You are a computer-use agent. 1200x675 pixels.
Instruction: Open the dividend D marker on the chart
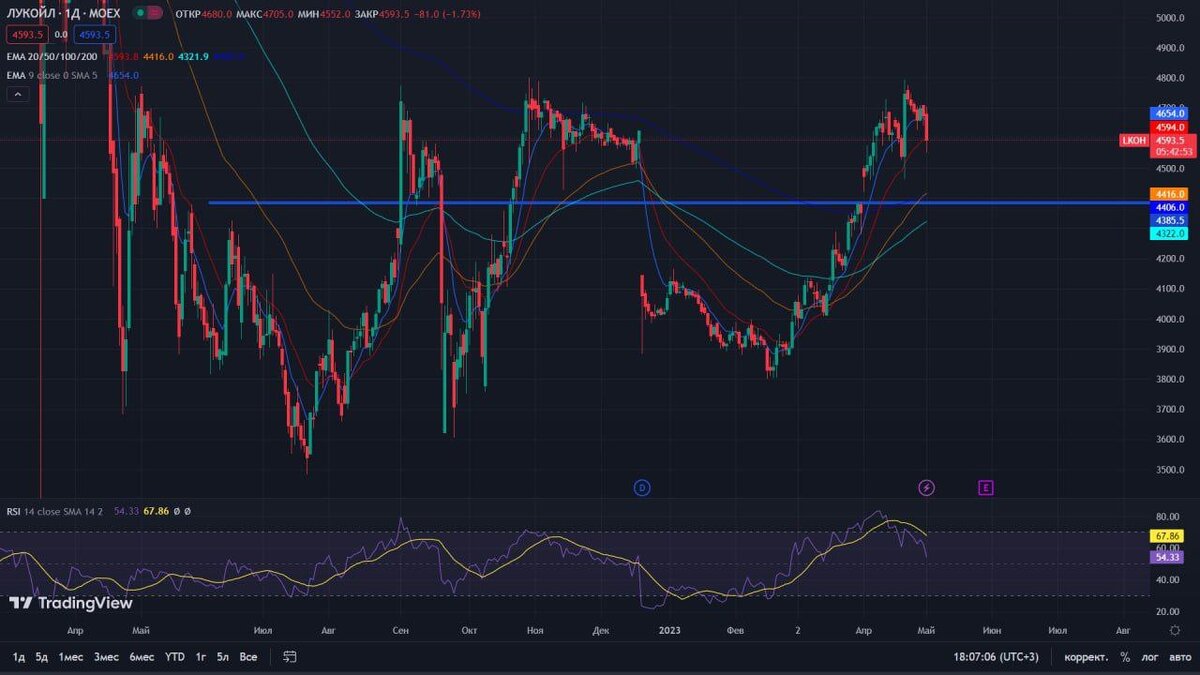pos(642,488)
